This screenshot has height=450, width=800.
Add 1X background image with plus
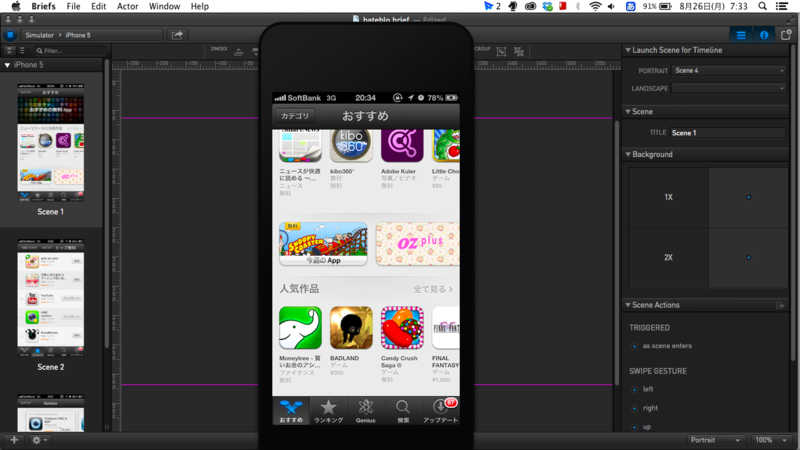748,197
